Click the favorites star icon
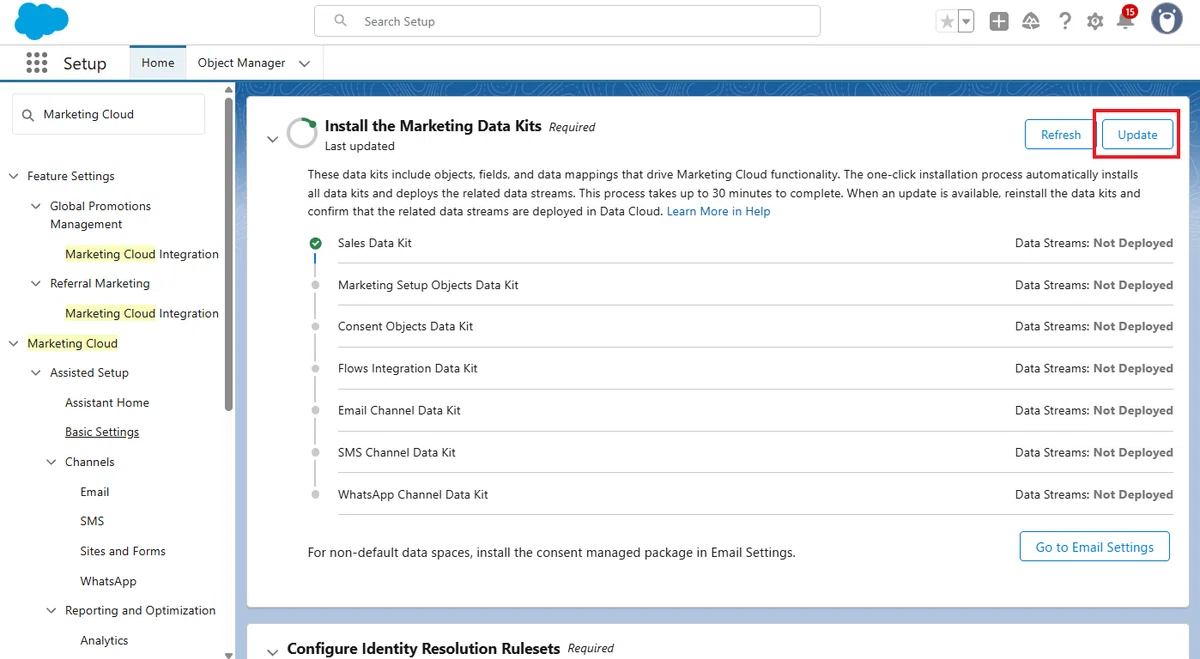The image size is (1200, 659). tap(946, 21)
